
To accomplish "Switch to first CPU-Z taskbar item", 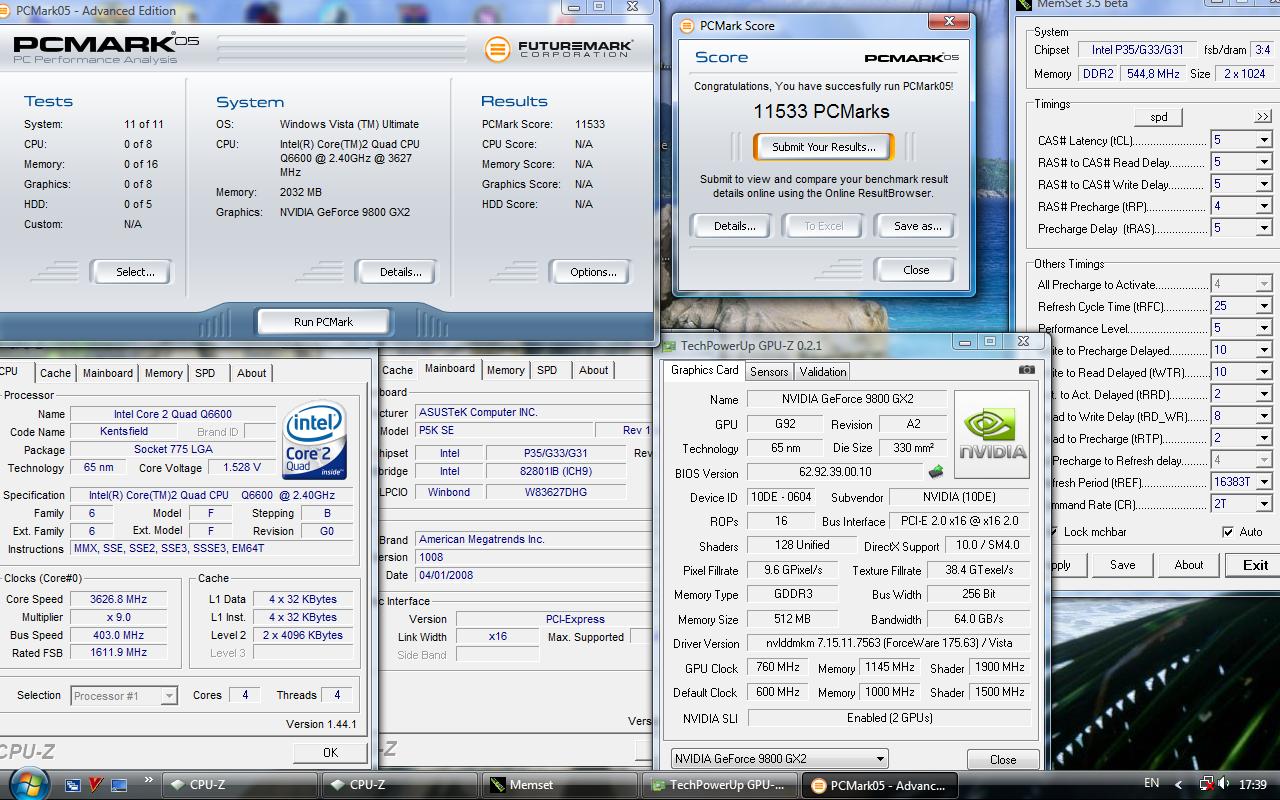I will pos(239,785).
